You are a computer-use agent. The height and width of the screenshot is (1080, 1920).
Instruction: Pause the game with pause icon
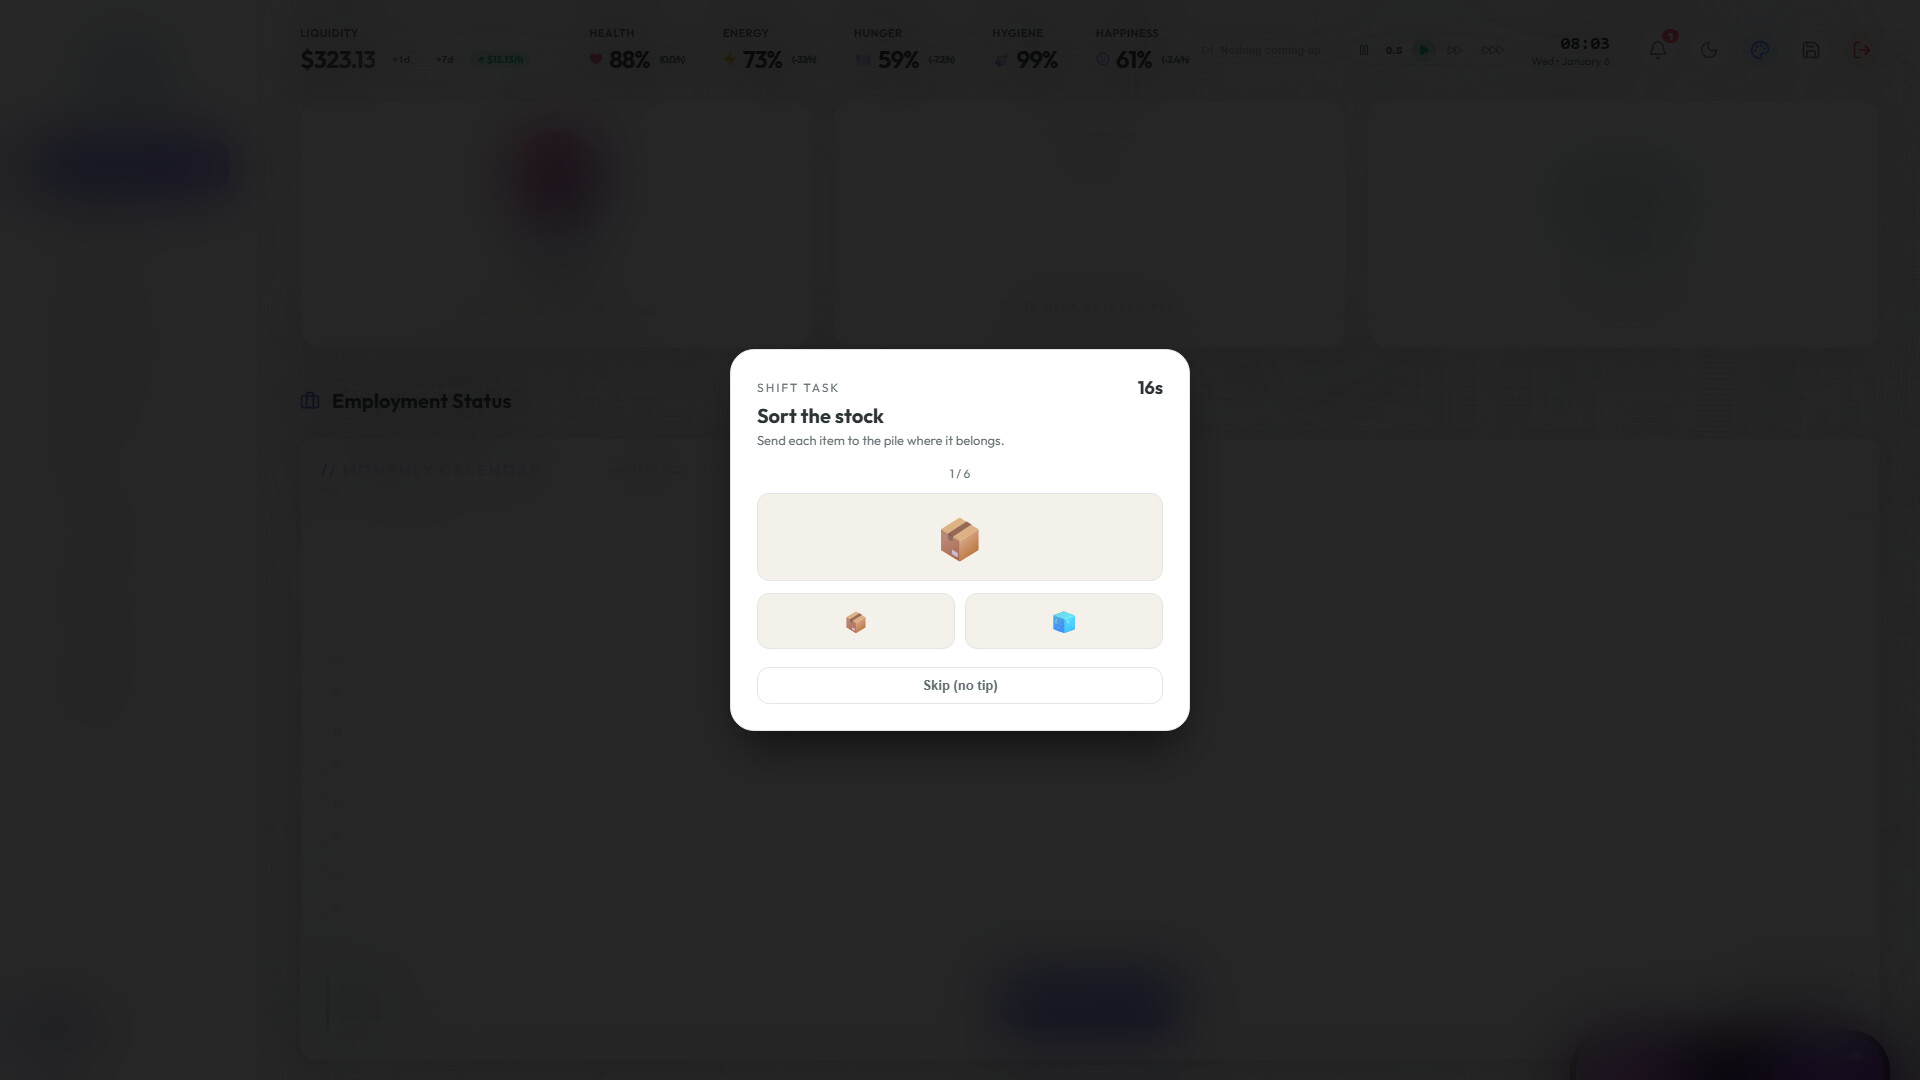click(1363, 50)
